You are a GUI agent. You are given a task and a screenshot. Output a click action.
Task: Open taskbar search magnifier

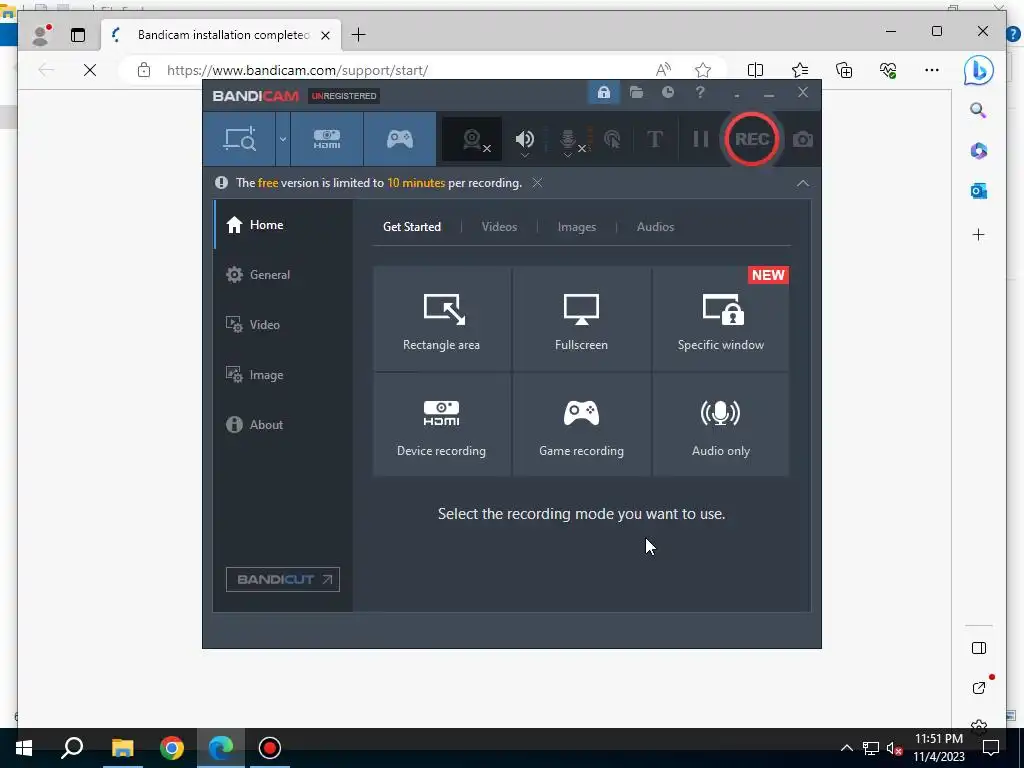72,748
